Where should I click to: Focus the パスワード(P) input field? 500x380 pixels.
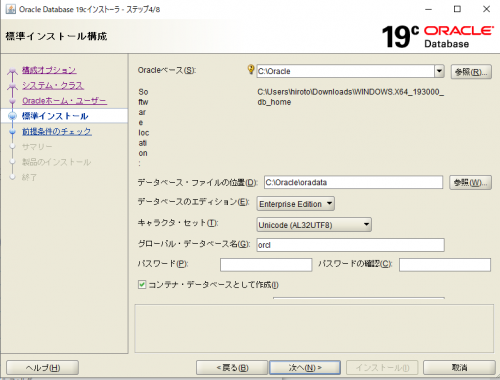266,265
